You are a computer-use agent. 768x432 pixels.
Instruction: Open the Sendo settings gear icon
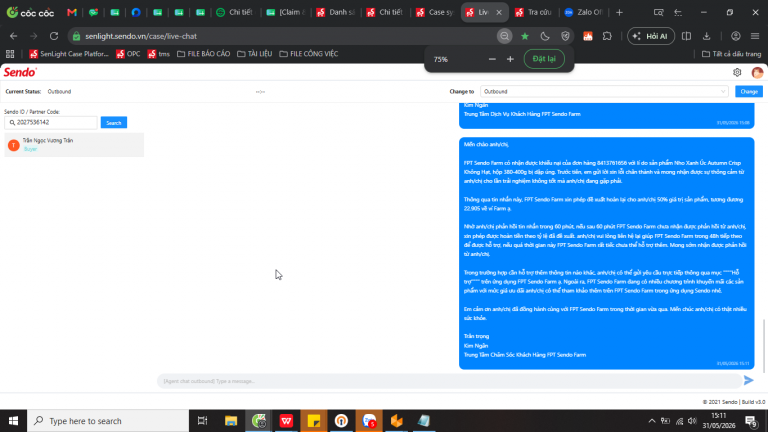[x=737, y=72]
